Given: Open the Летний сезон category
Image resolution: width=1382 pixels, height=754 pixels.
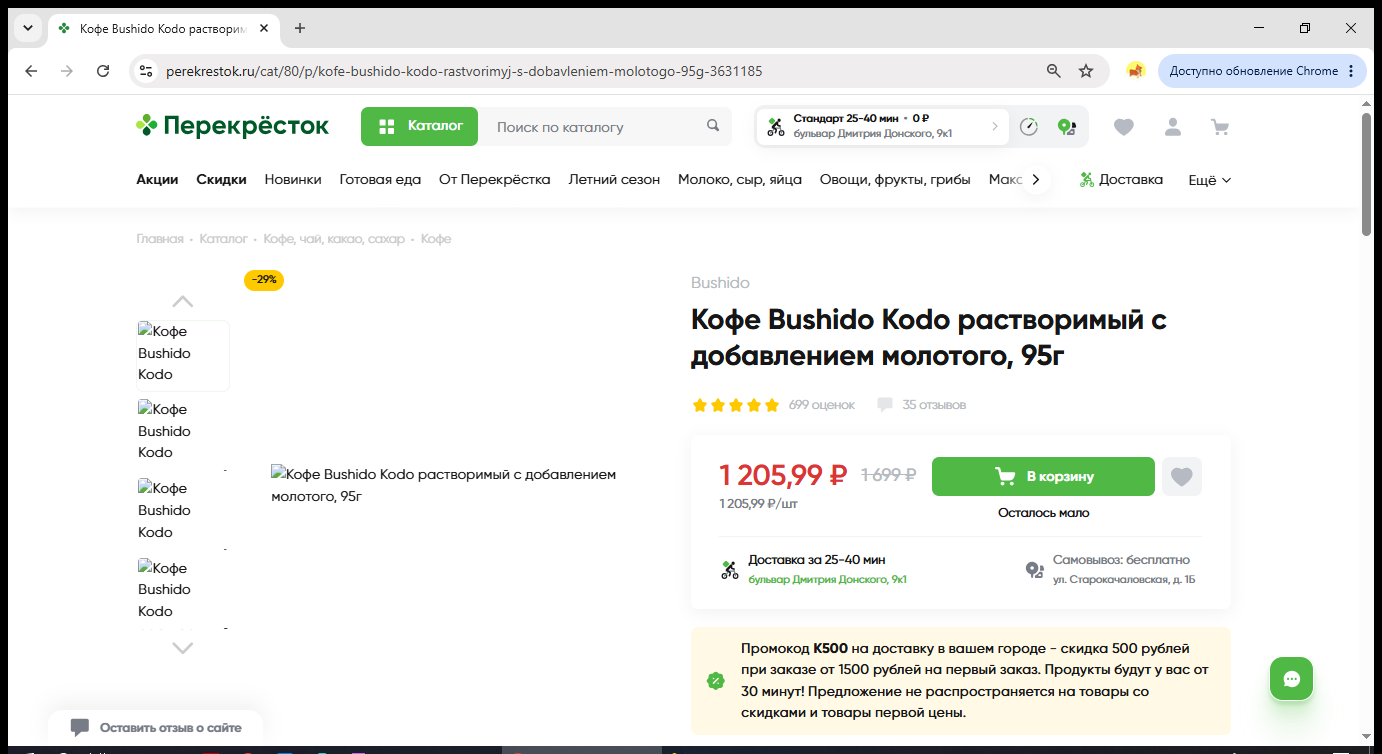Looking at the screenshot, I should tap(614, 180).
